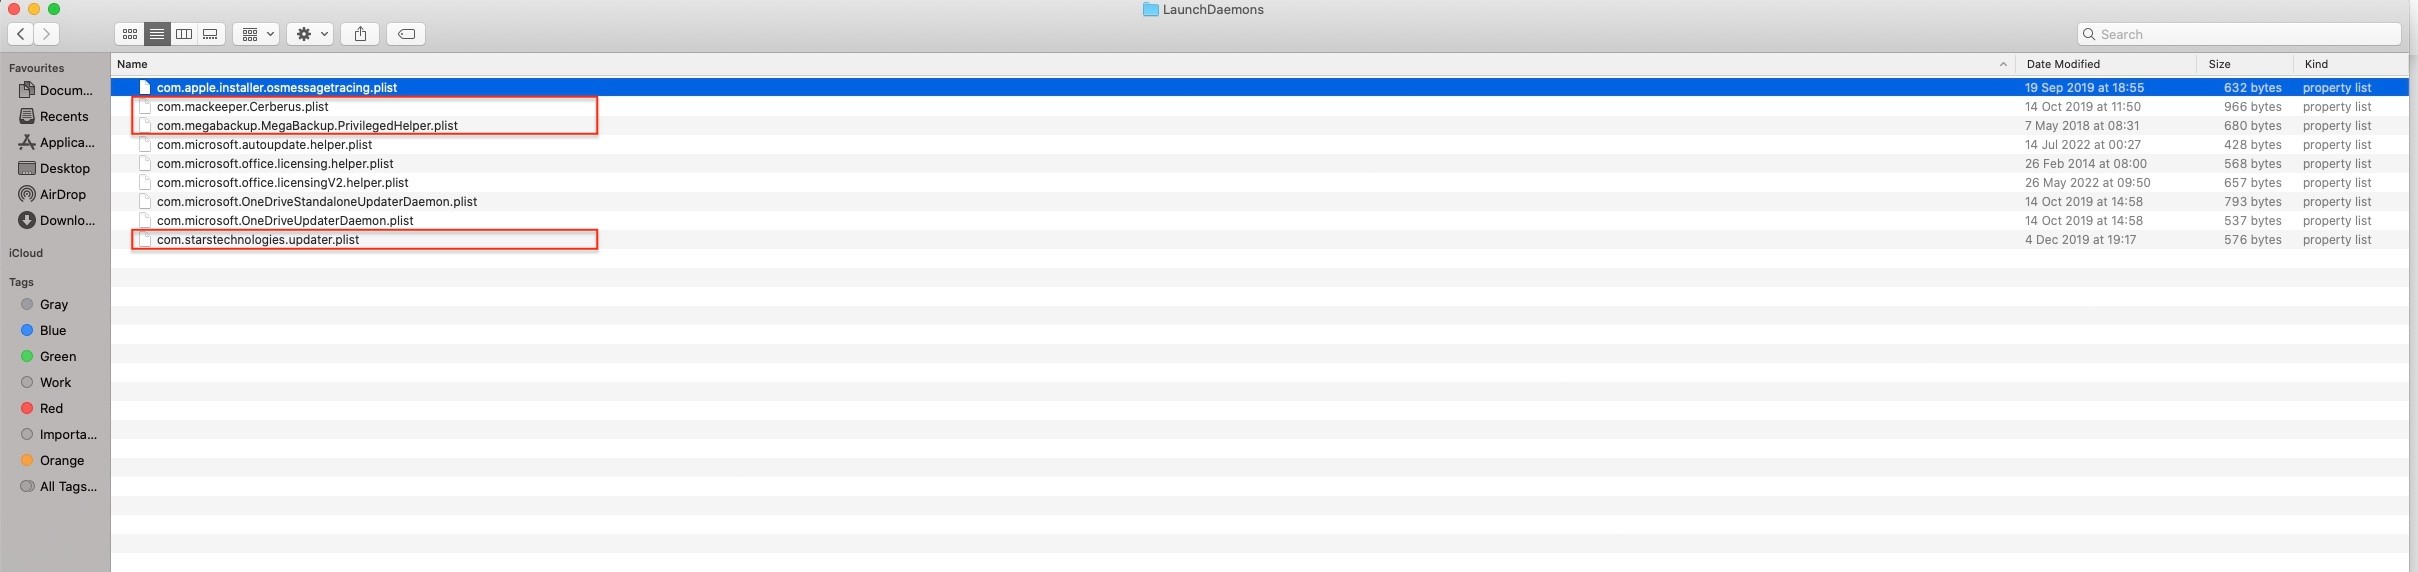2418x572 pixels.
Task: Open Downloads in the sidebar
Action: click(x=57, y=220)
